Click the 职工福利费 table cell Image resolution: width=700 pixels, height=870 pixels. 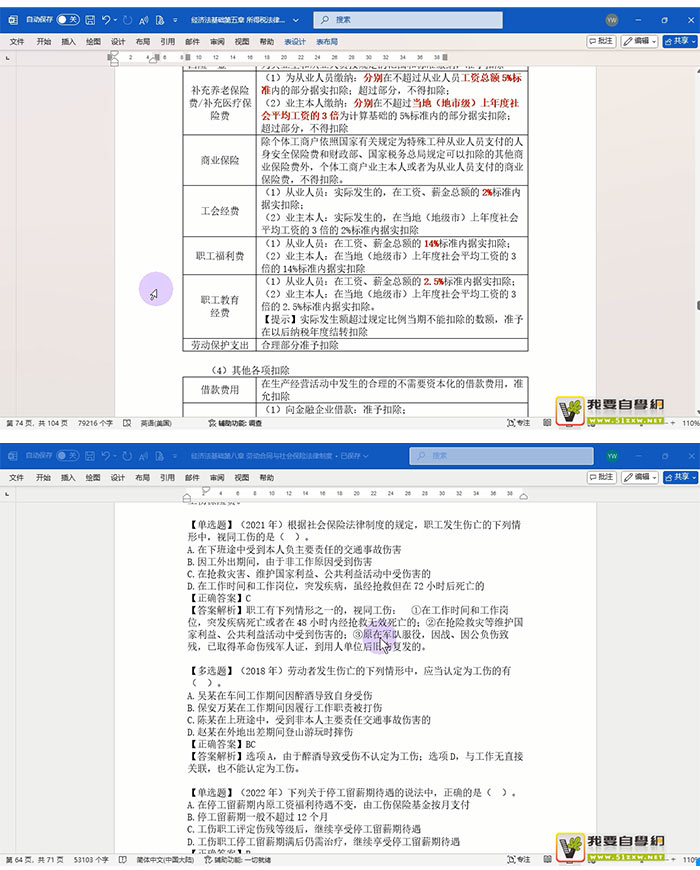220,256
